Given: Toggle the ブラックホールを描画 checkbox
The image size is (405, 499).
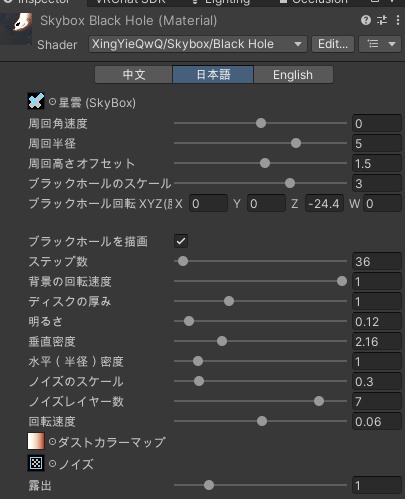Looking at the screenshot, I should (181, 241).
